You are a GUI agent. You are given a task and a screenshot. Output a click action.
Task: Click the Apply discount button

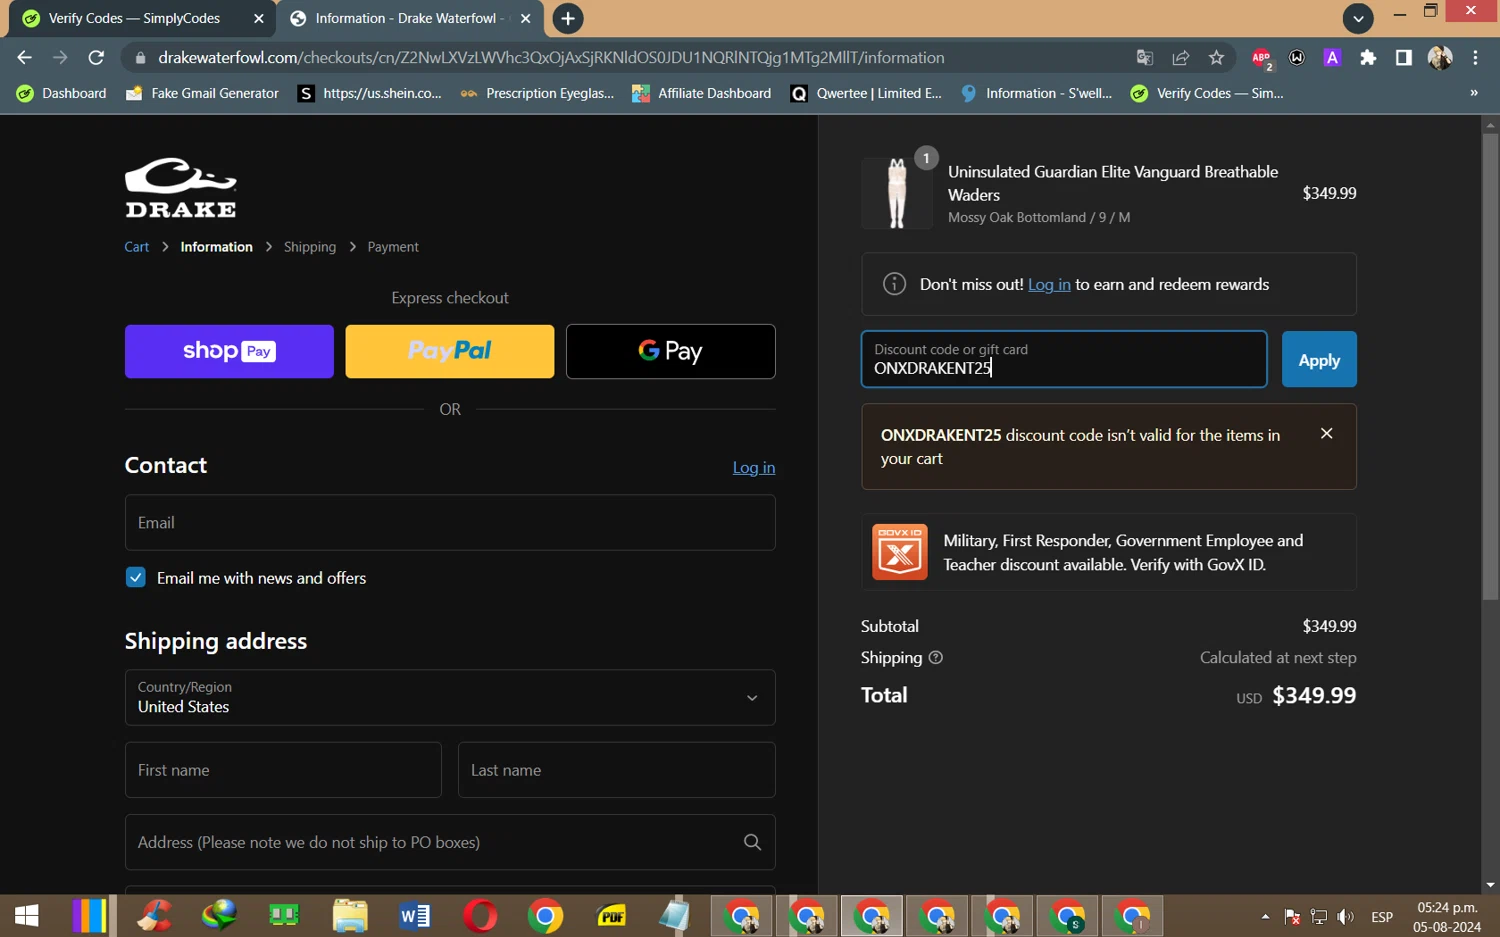[1319, 359]
